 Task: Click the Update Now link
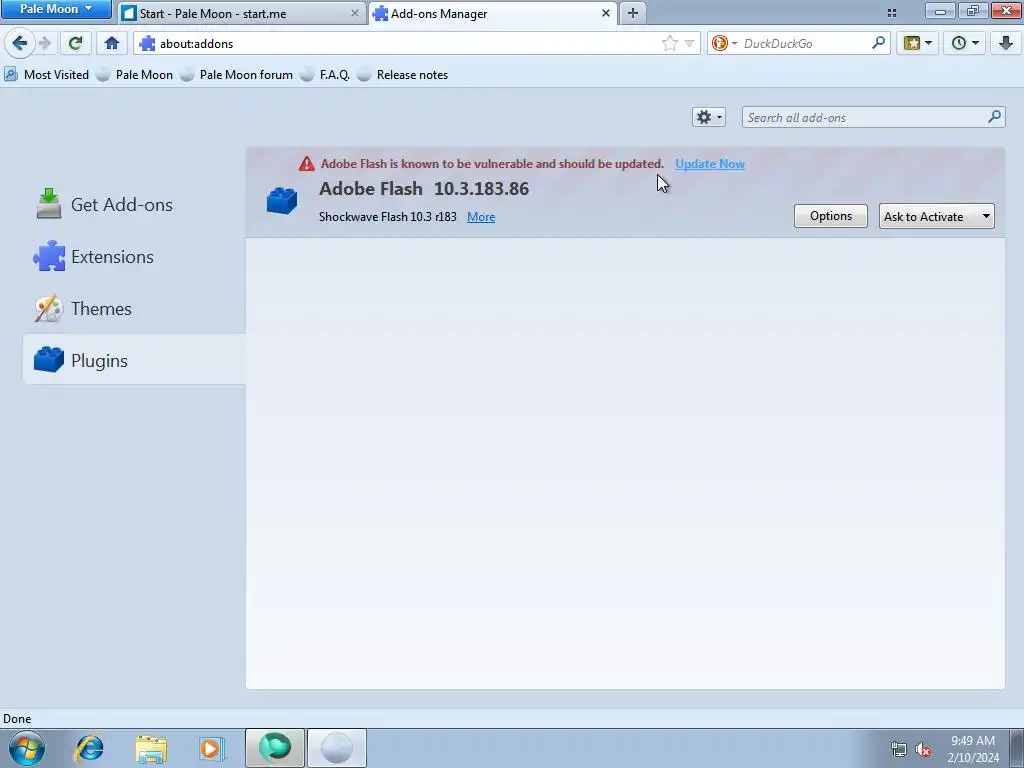point(710,164)
